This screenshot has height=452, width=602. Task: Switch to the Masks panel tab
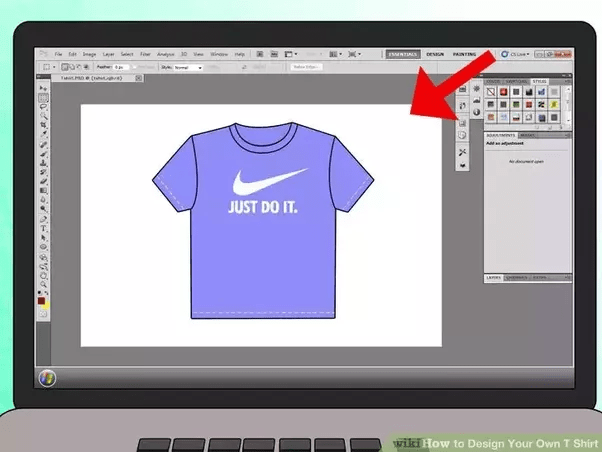[527, 135]
